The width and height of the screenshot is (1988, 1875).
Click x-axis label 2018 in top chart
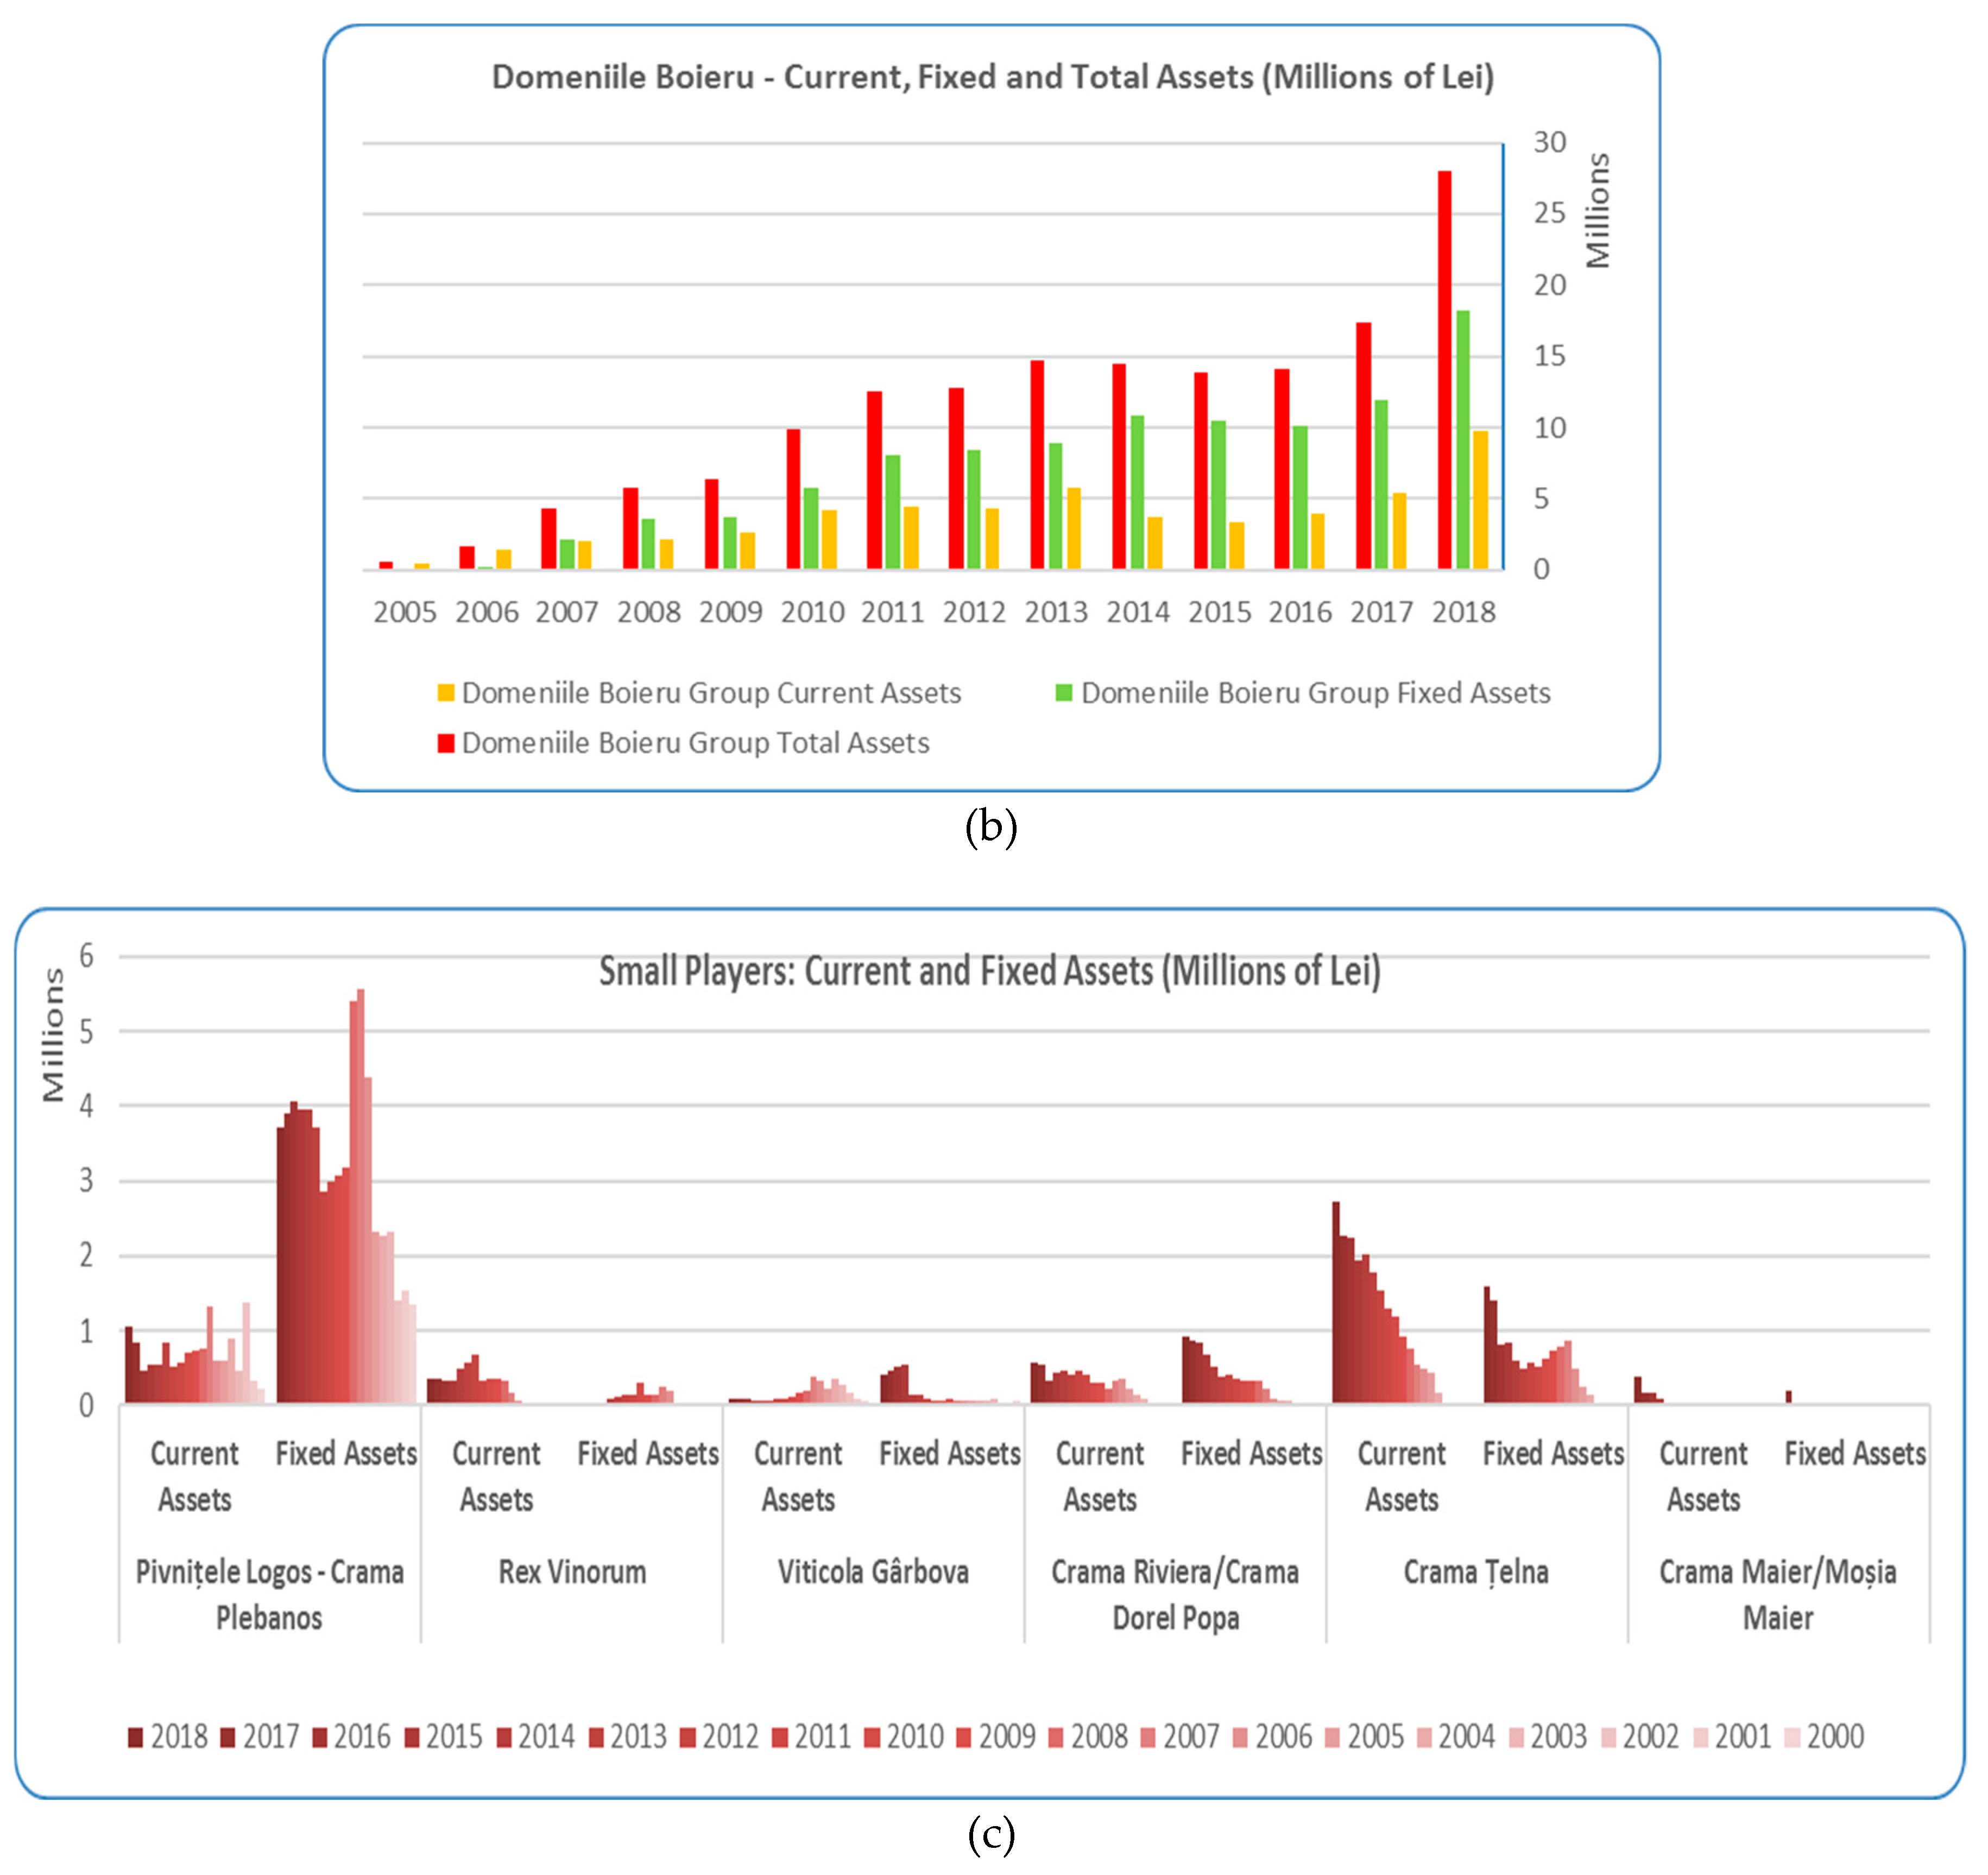click(1464, 612)
